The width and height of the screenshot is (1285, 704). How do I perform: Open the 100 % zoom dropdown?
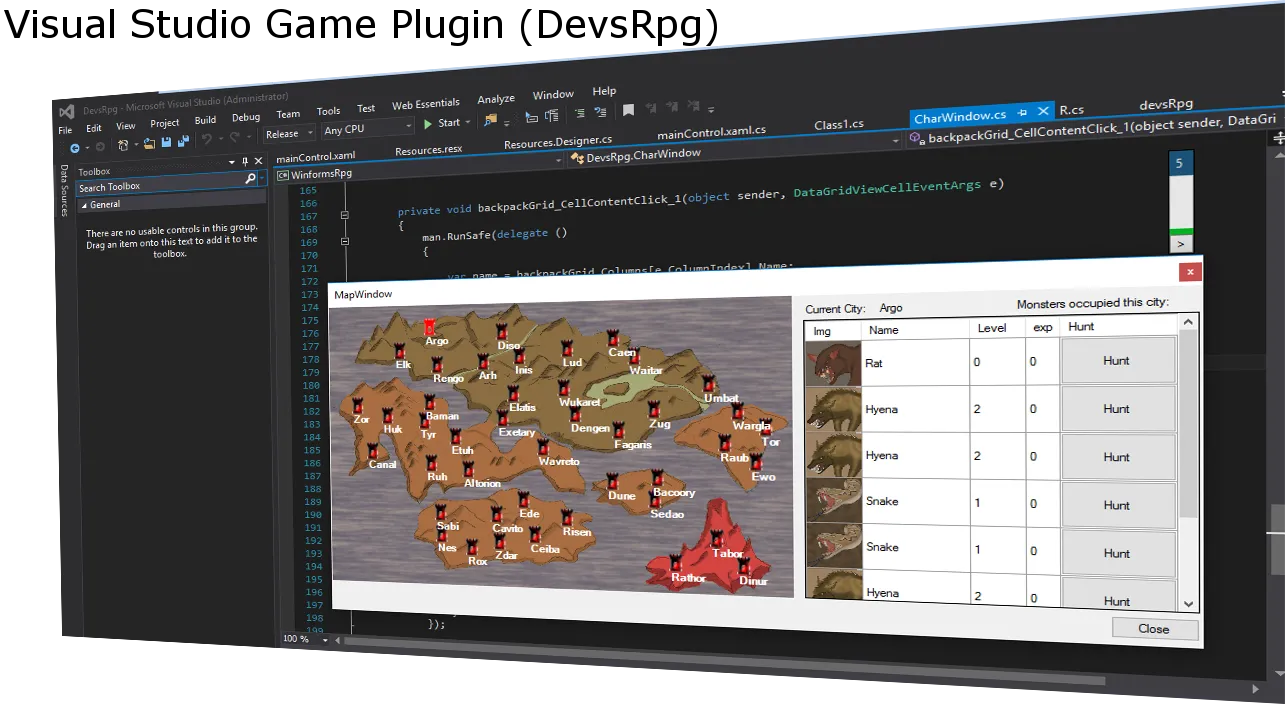click(325, 640)
